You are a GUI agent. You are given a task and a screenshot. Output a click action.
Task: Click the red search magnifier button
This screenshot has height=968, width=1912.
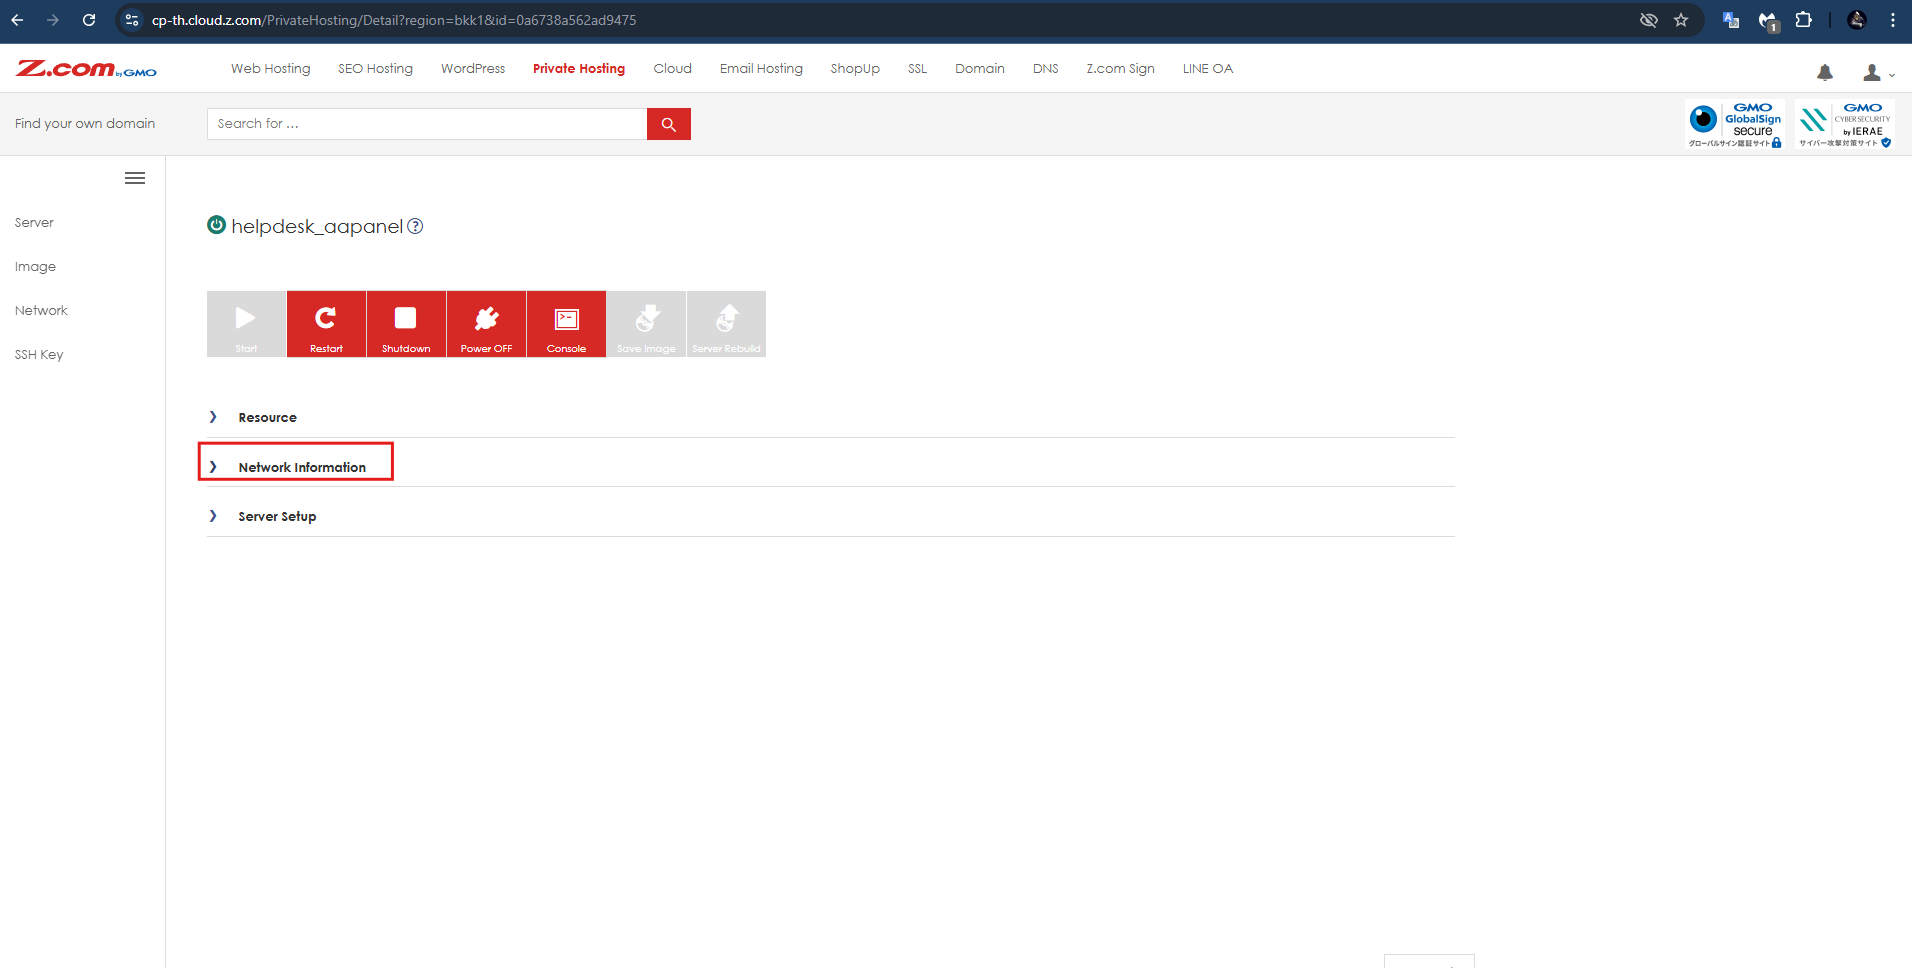[669, 124]
